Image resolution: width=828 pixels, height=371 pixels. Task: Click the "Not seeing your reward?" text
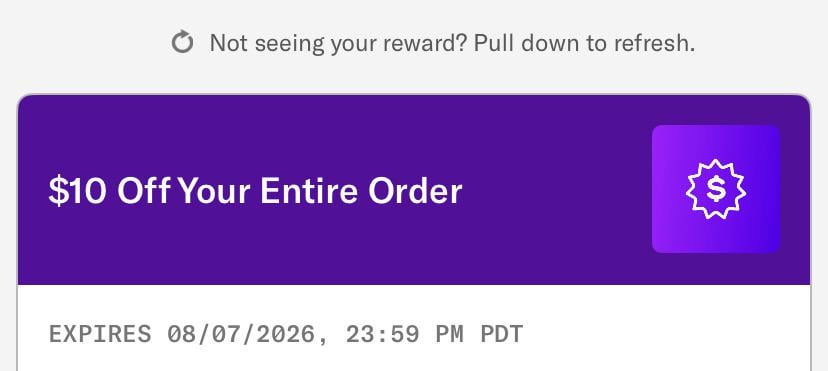[x=338, y=43]
